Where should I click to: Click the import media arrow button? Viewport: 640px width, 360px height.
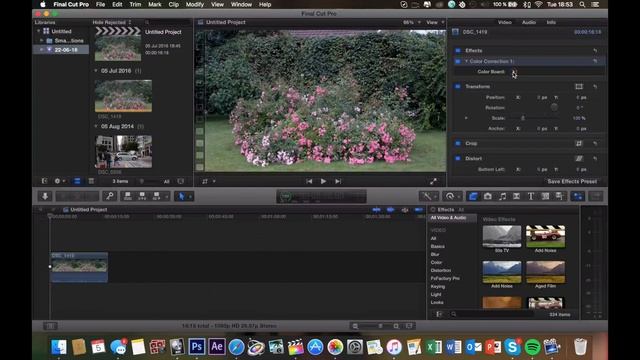coord(45,196)
